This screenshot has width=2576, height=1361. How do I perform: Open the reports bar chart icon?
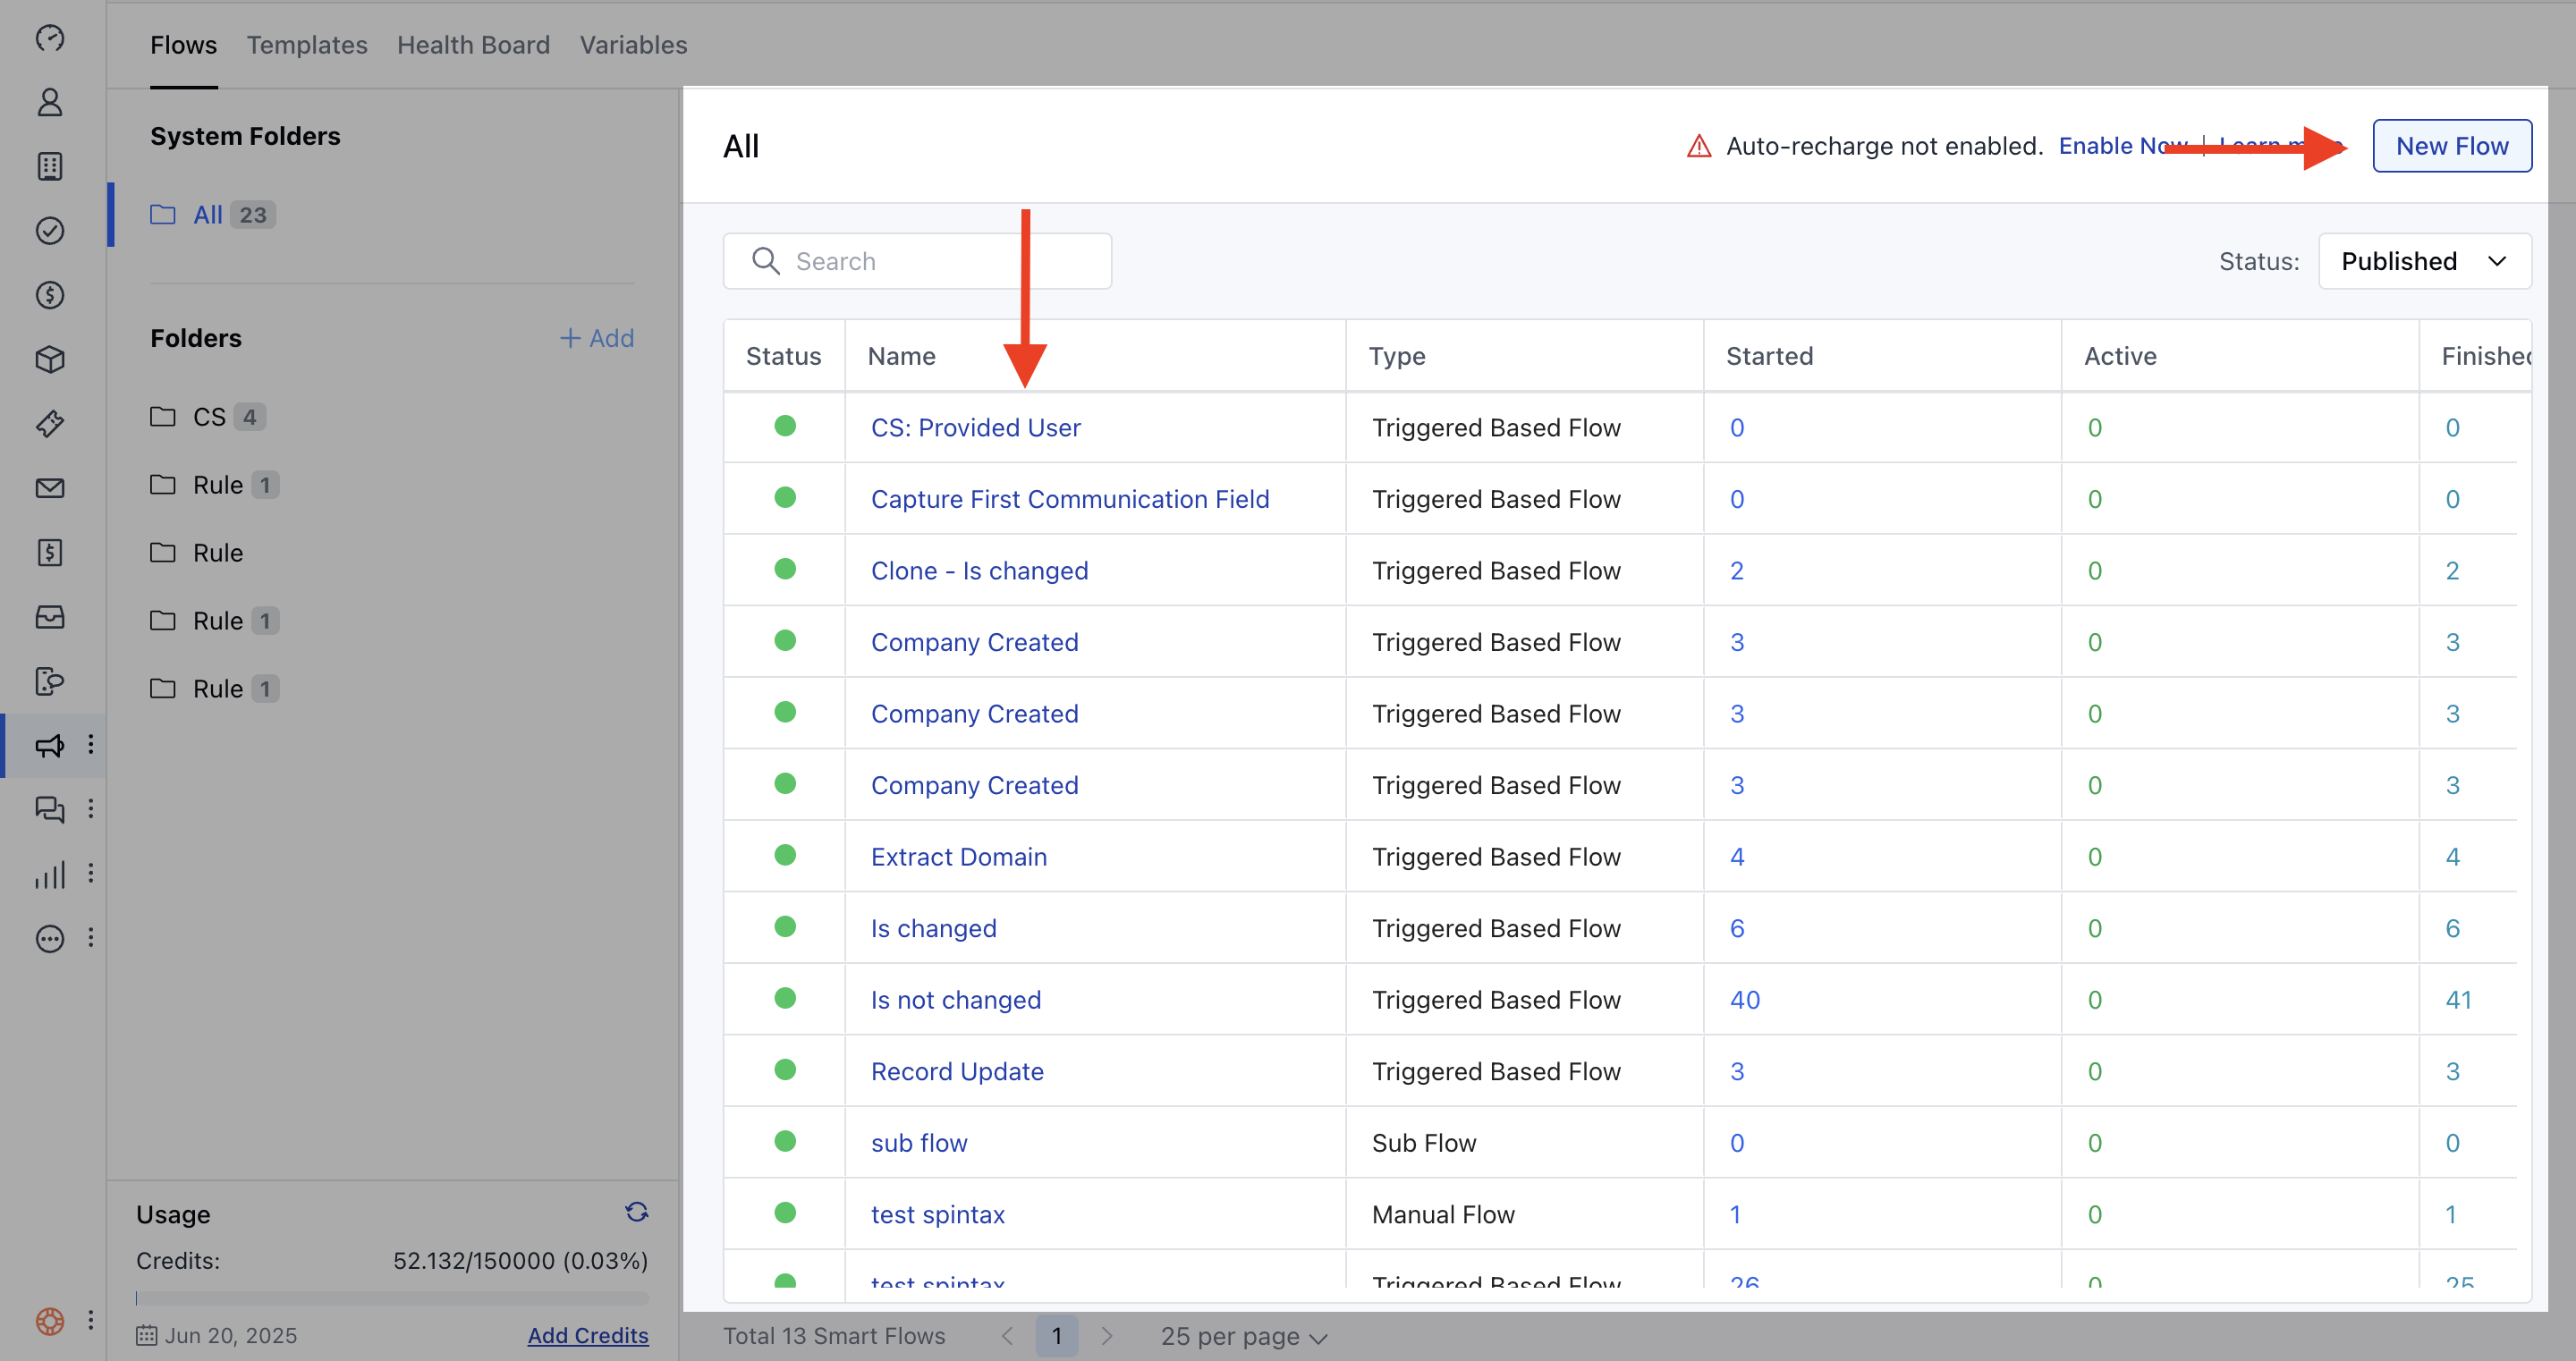point(50,874)
